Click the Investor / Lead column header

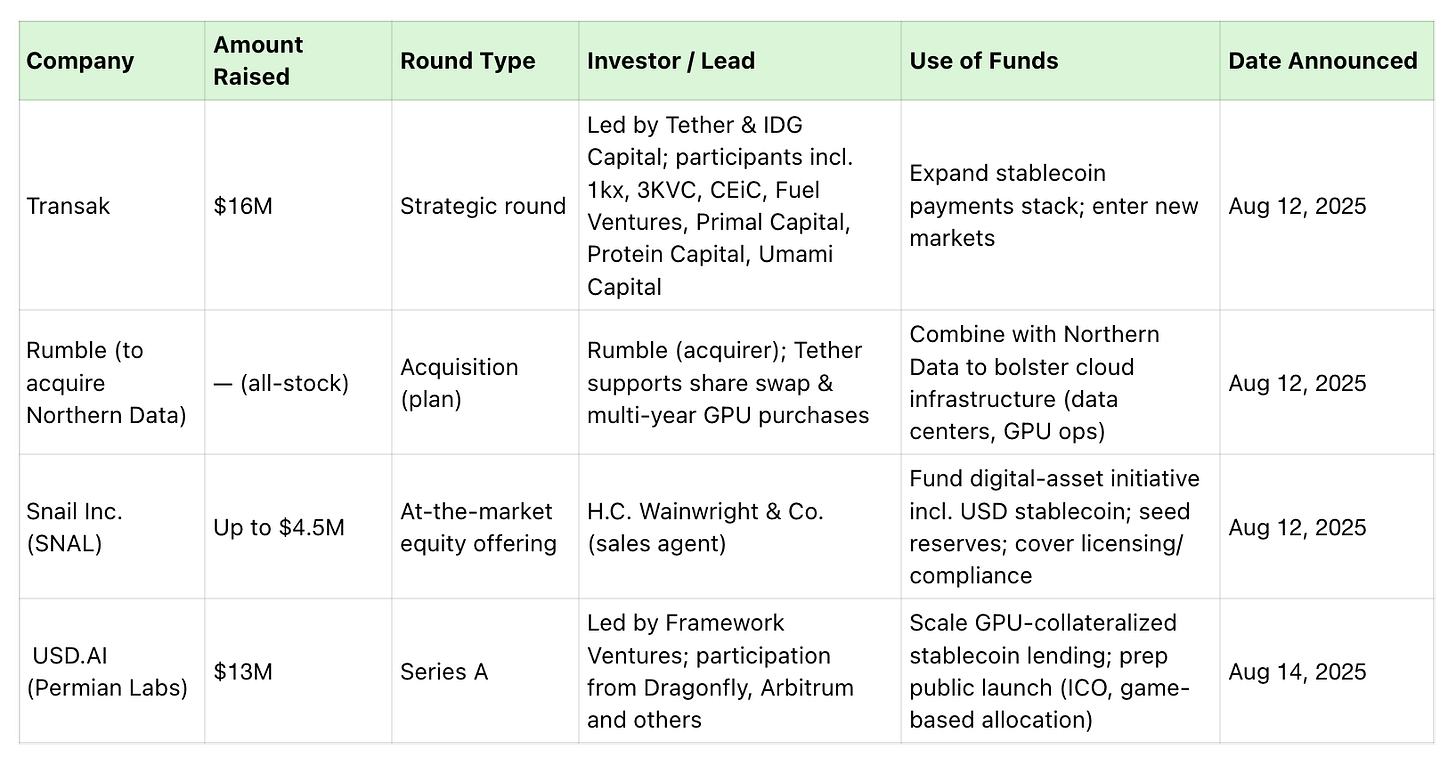point(671,61)
